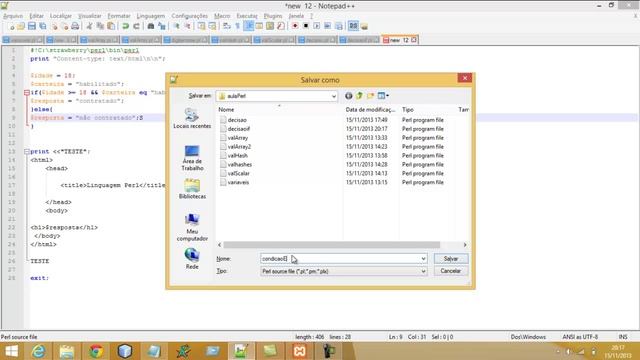Collapse the if-block fold marker at line 6

click(27, 93)
